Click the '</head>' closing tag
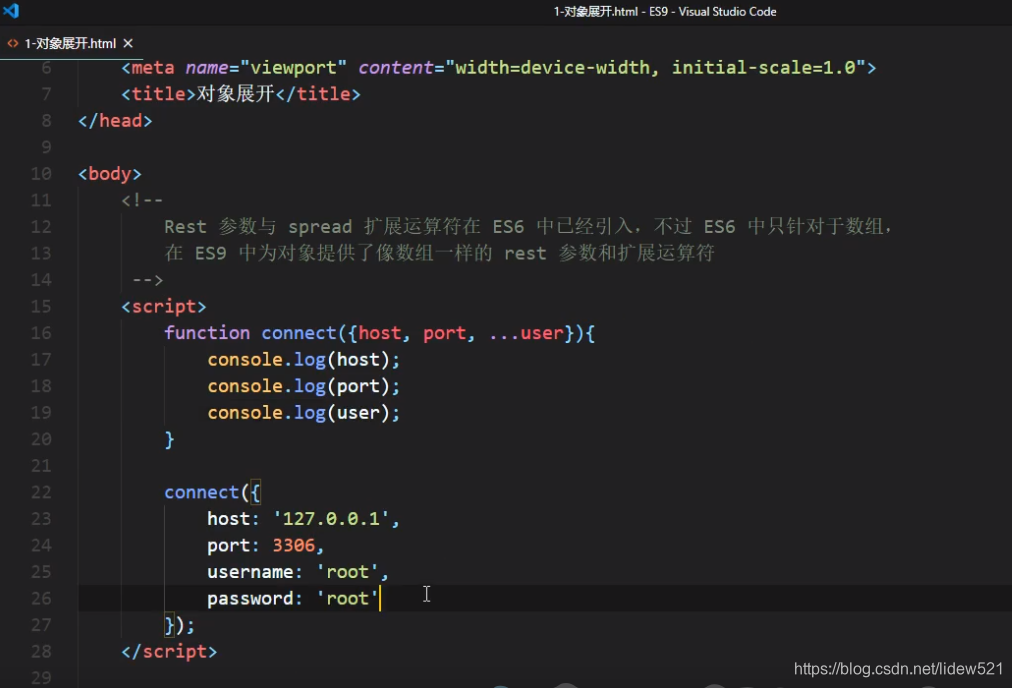The height and width of the screenshot is (688, 1012). 115,121
